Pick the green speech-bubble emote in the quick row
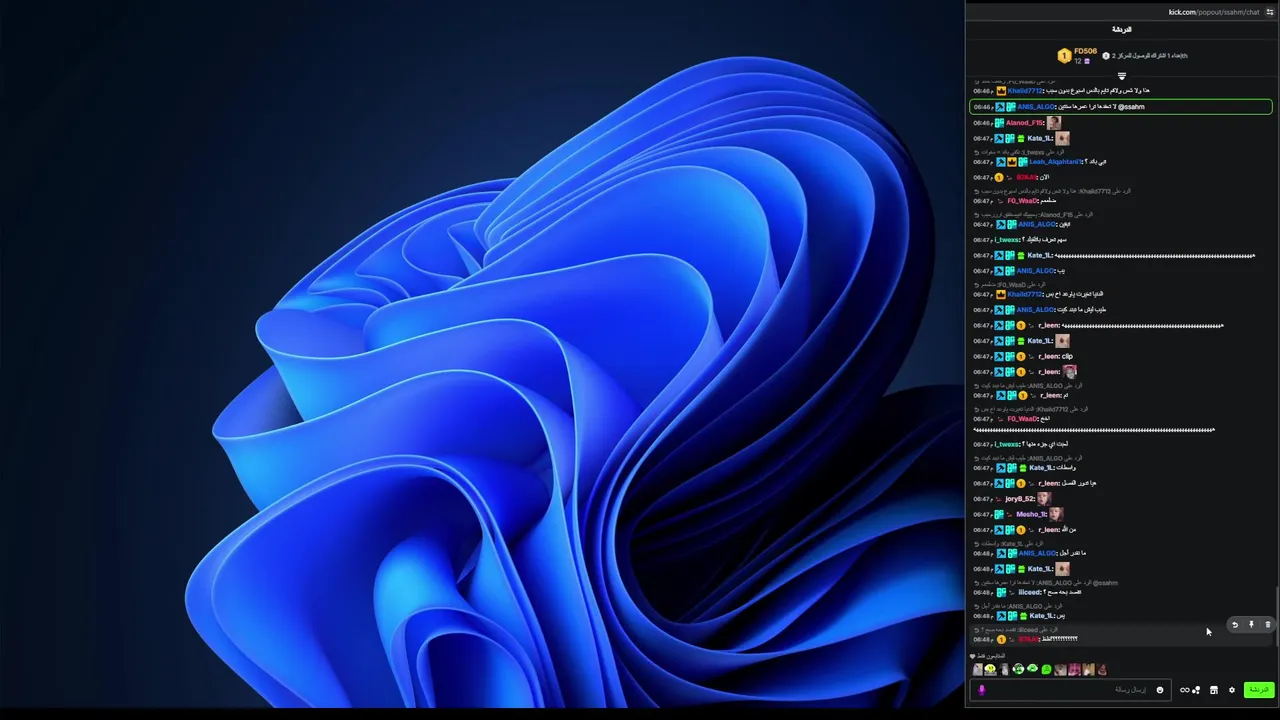 point(1046,669)
